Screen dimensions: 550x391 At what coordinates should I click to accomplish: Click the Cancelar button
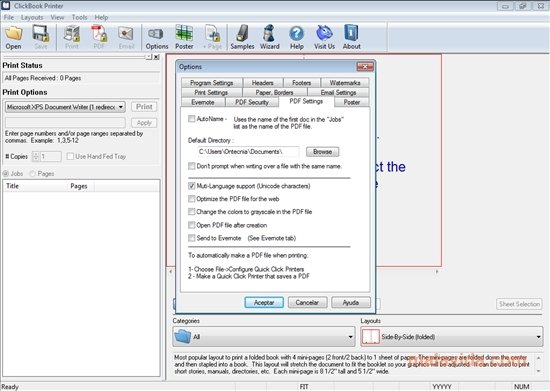click(307, 302)
